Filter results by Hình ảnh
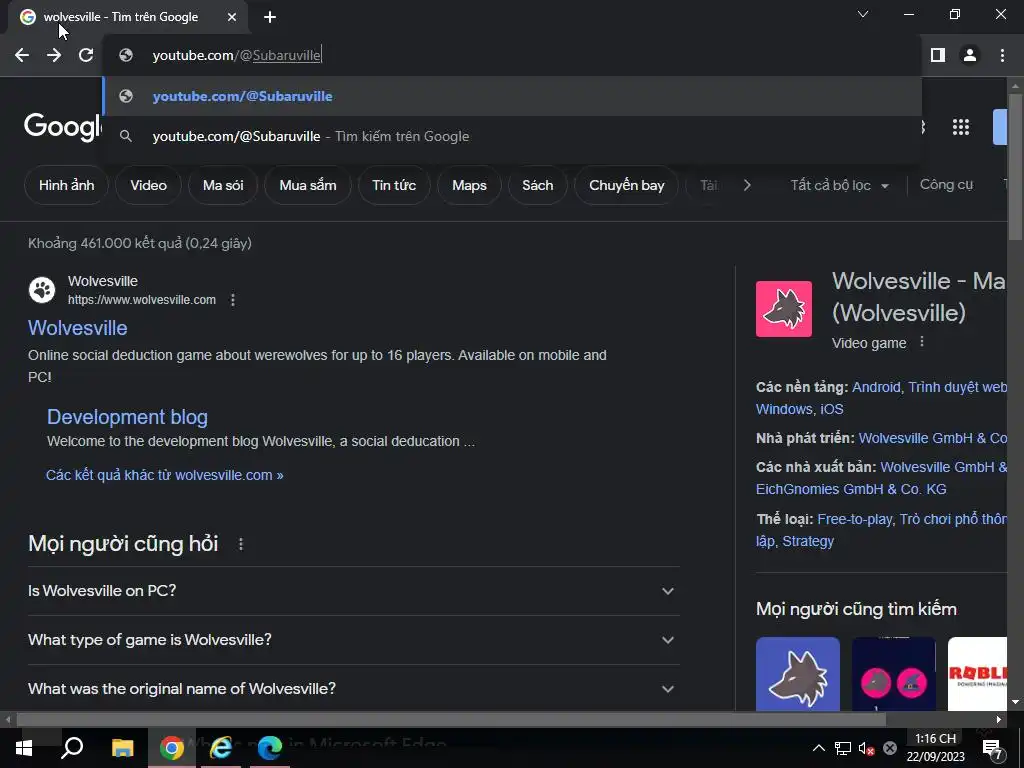The image size is (1024, 768). [x=66, y=185]
